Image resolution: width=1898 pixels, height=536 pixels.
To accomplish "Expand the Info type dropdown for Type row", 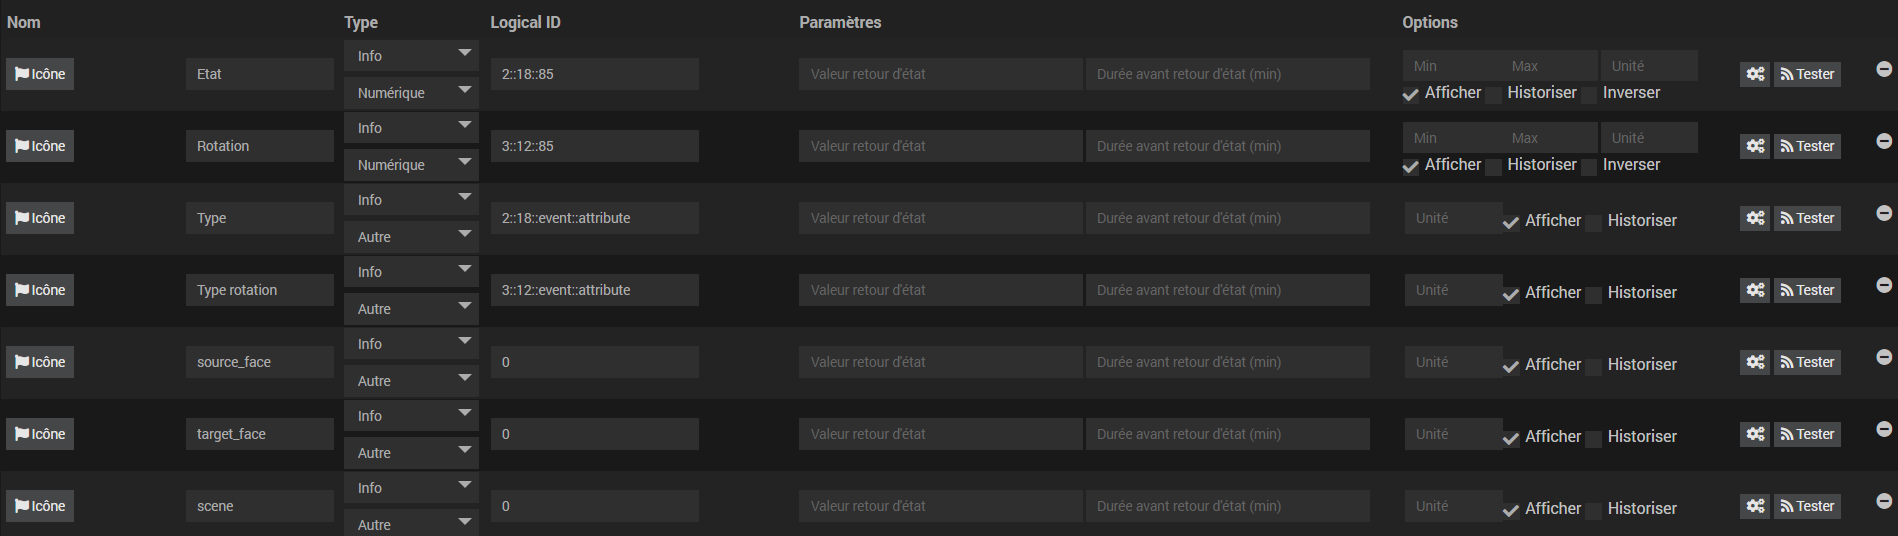I will click(411, 200).
